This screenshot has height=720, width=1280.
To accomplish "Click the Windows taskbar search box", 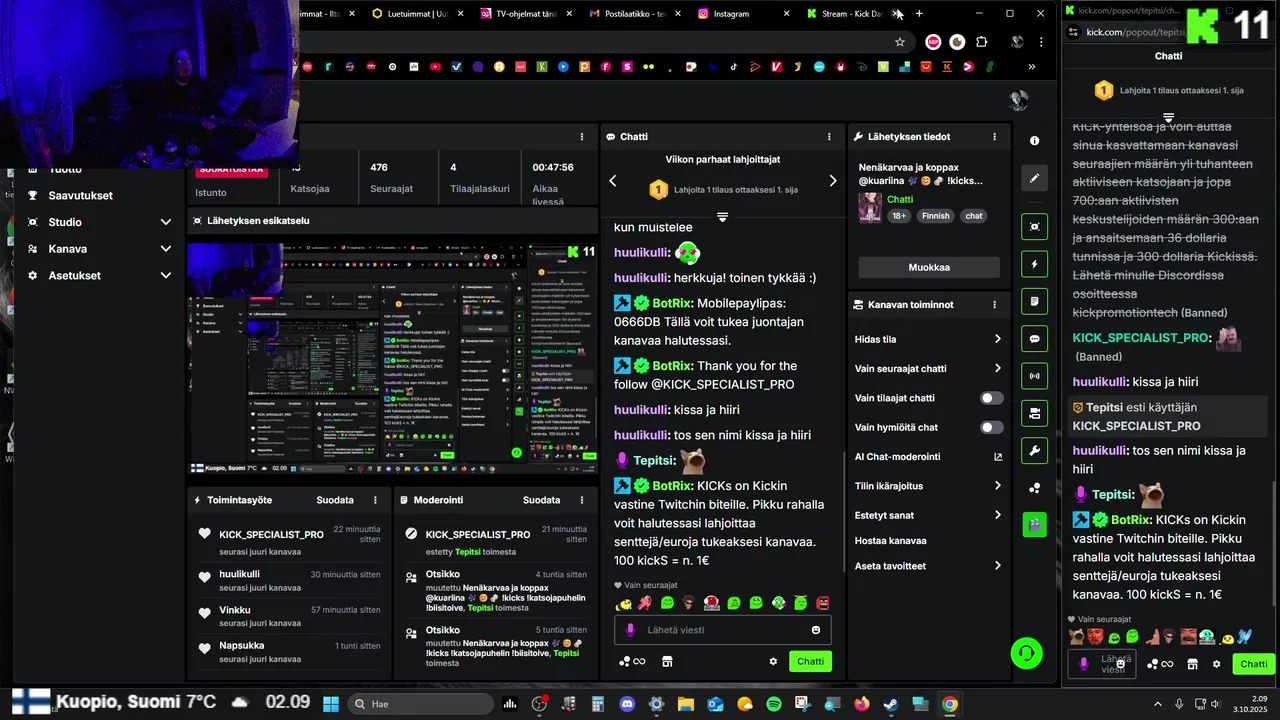I will [x=420, y=704].
